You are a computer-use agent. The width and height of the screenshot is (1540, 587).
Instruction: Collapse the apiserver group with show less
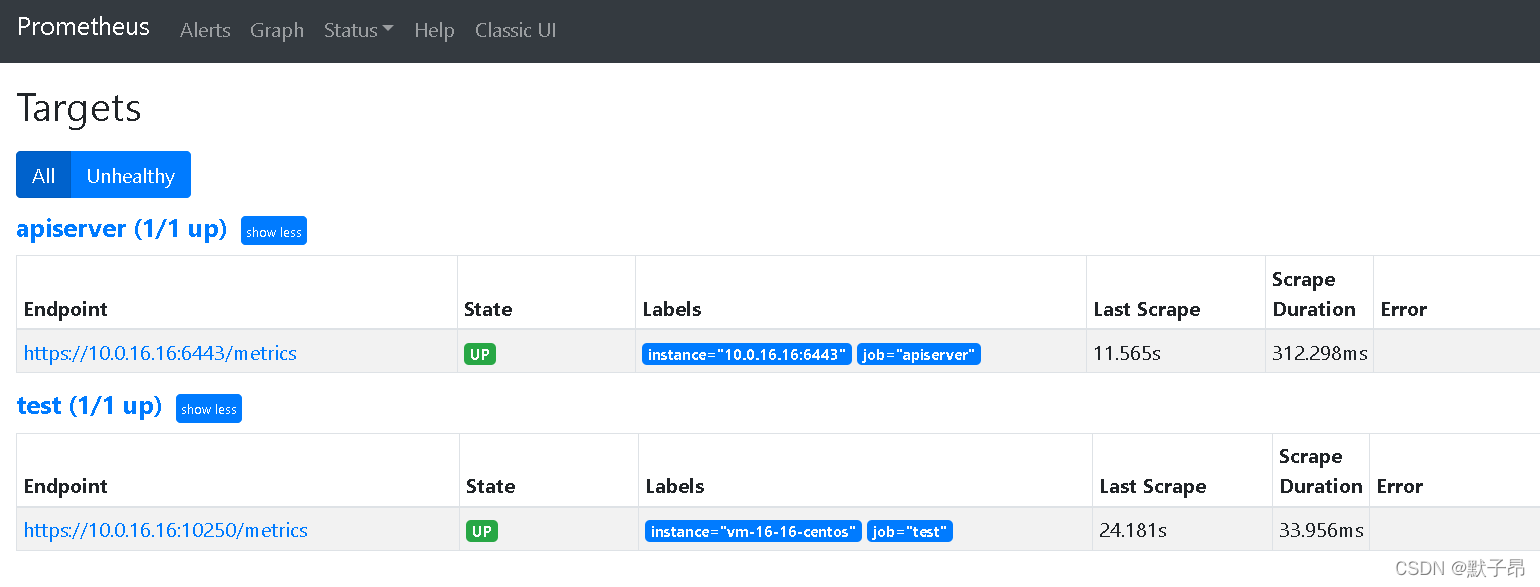(x=273, y=231)
